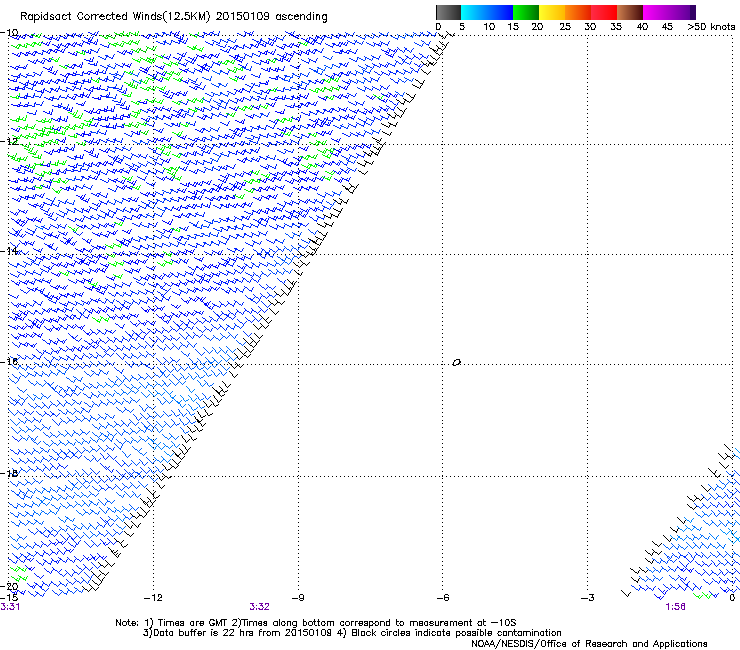Click the red 30-35 knots legend color

[604, 12]
